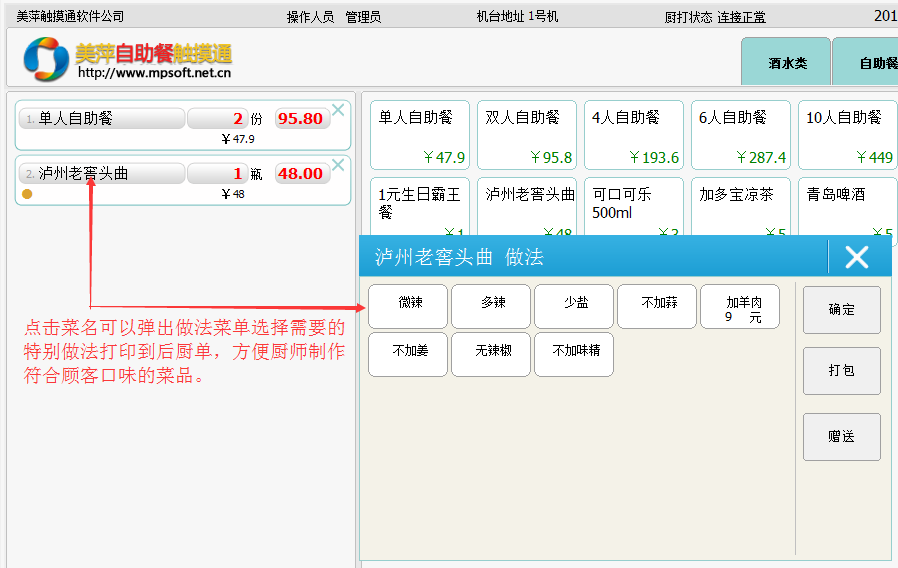Pick the 不加蒜 option
This screenshot has width=898, height=568.
point(658,306)
